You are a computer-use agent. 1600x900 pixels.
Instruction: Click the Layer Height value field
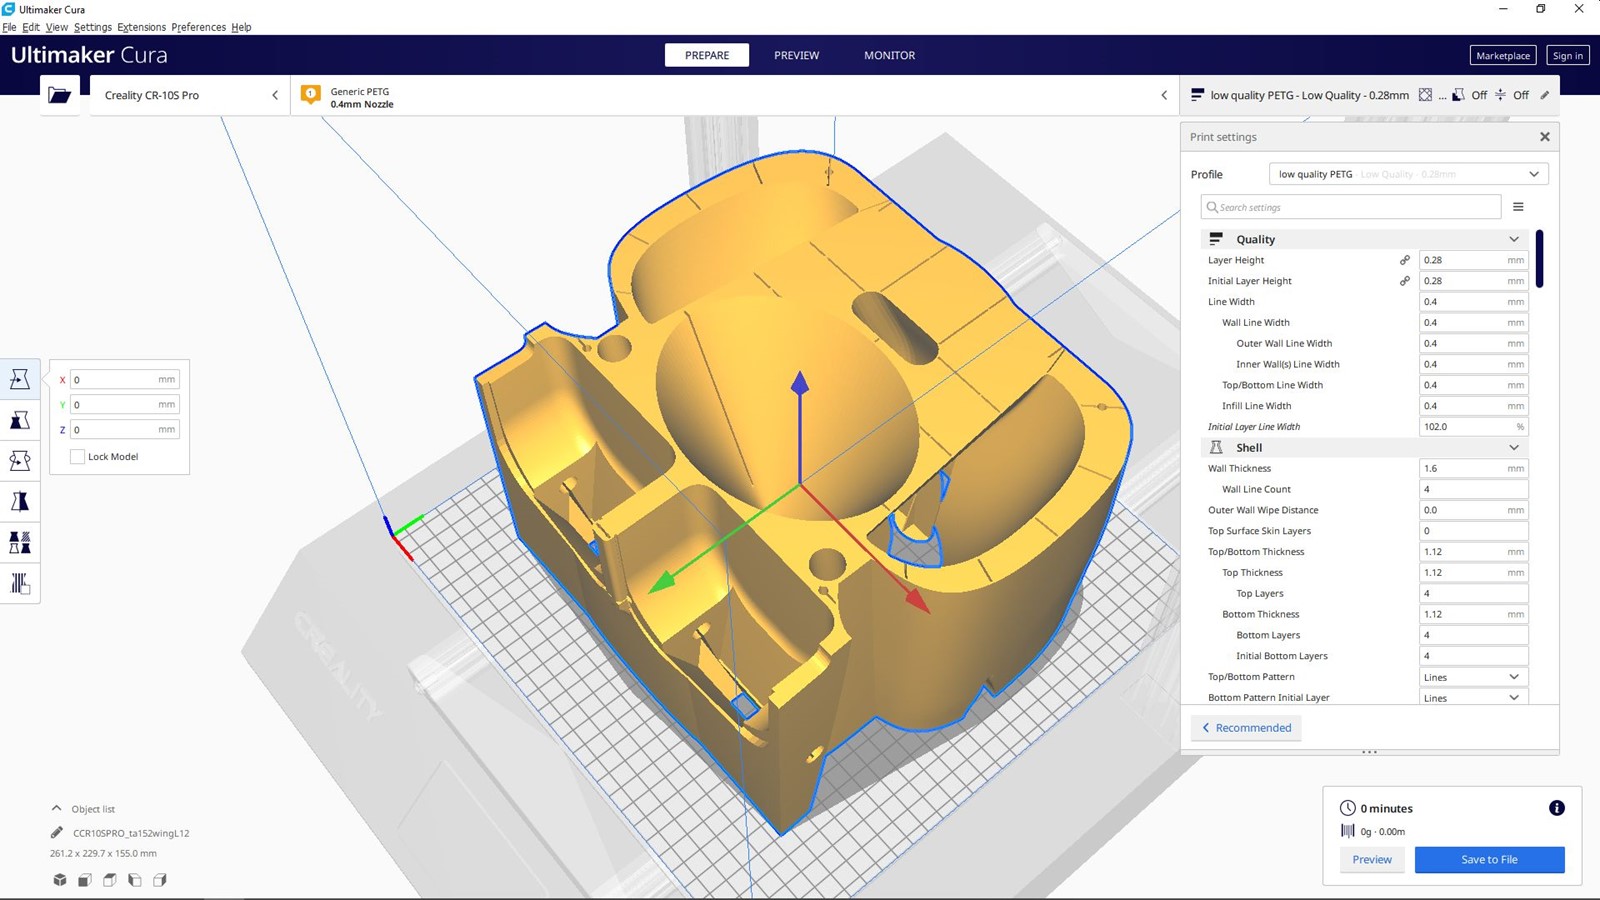(x=1474, y=260)
